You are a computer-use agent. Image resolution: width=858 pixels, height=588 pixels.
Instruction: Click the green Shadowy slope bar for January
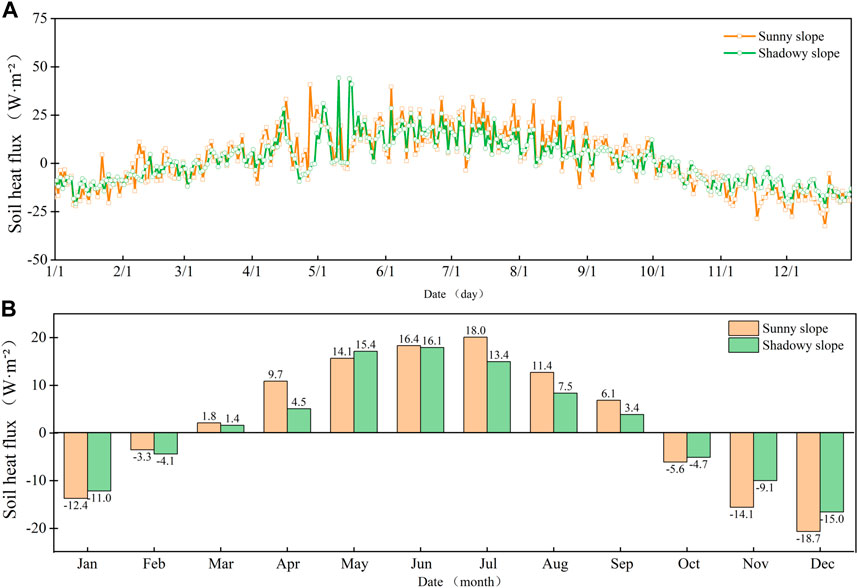(99, 462)
